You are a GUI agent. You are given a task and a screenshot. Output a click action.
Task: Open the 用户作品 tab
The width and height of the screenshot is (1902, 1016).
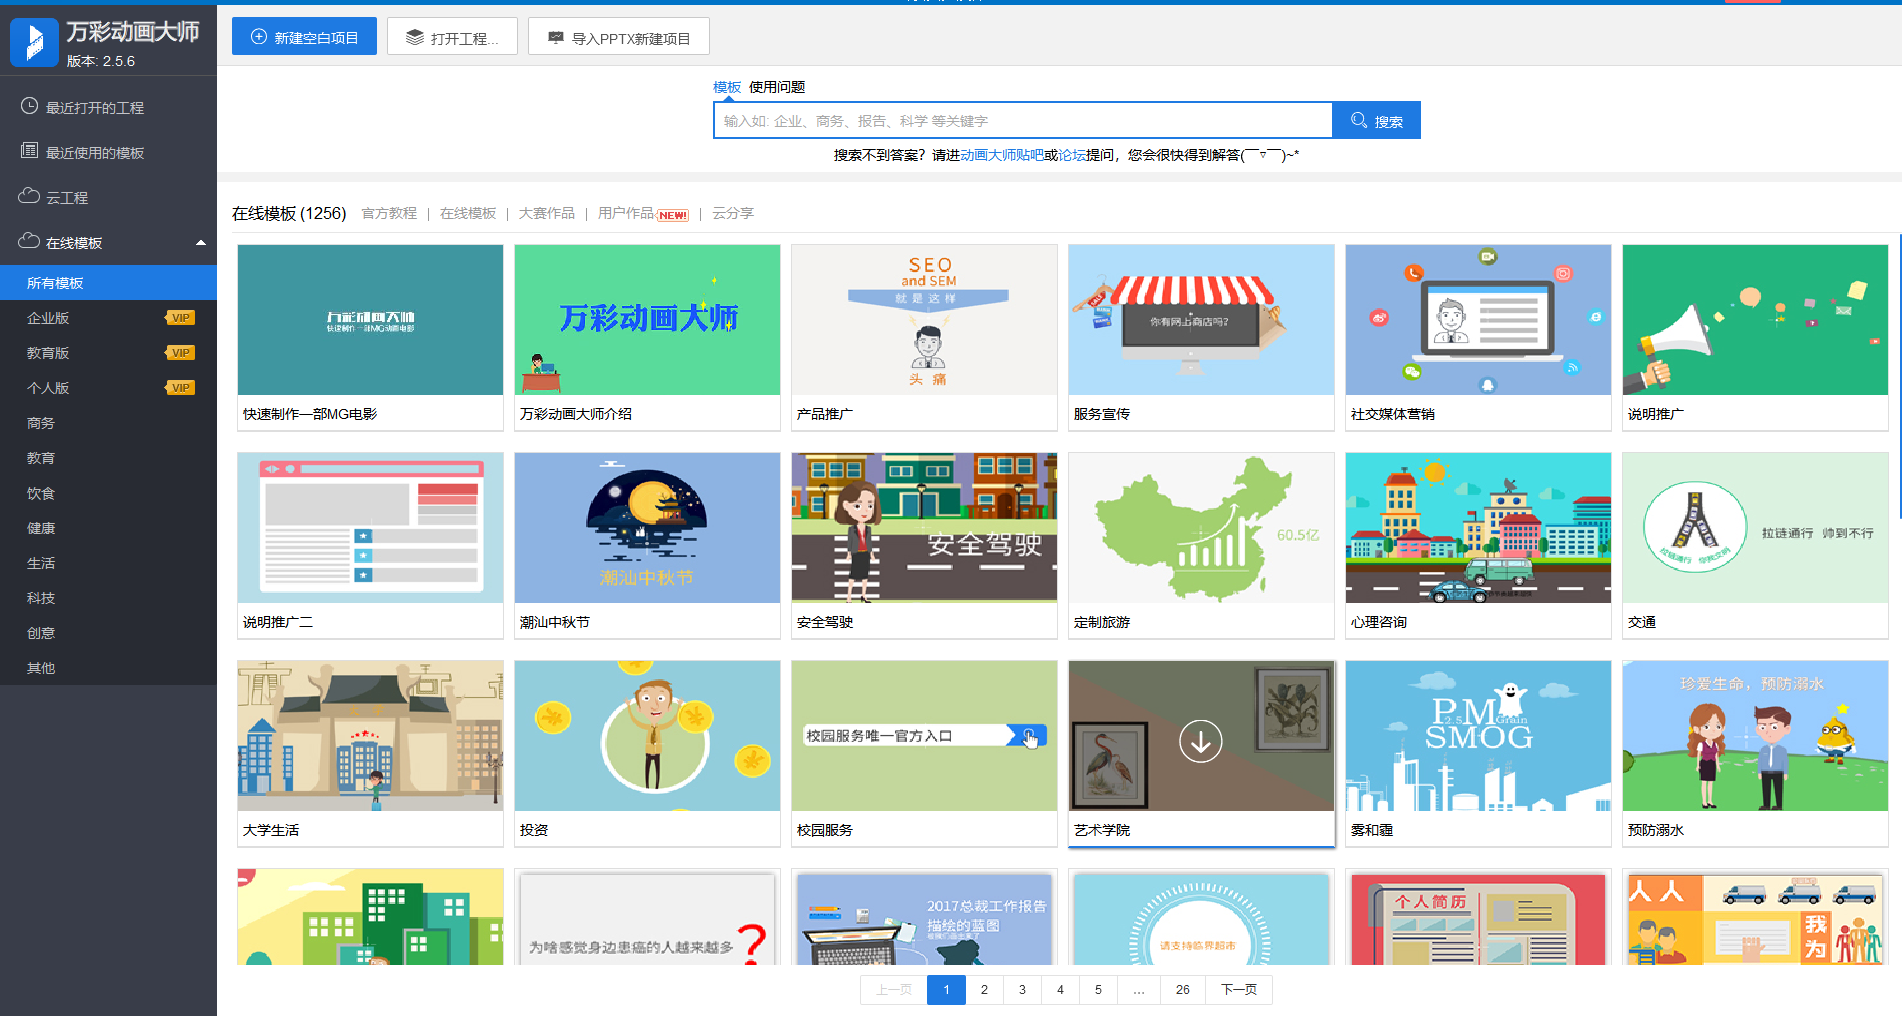(x=626, y=213)
